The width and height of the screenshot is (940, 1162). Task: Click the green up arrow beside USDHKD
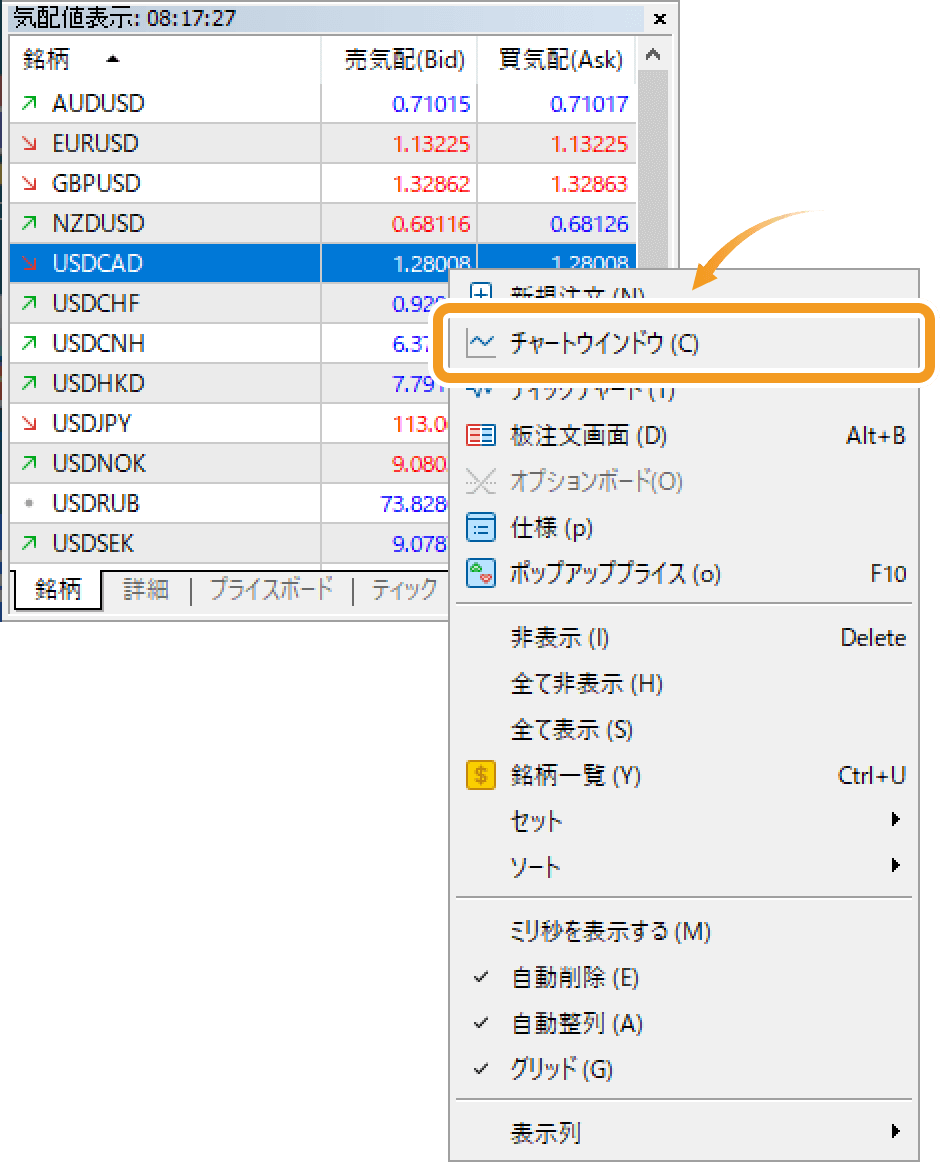(x=30, y=383)
